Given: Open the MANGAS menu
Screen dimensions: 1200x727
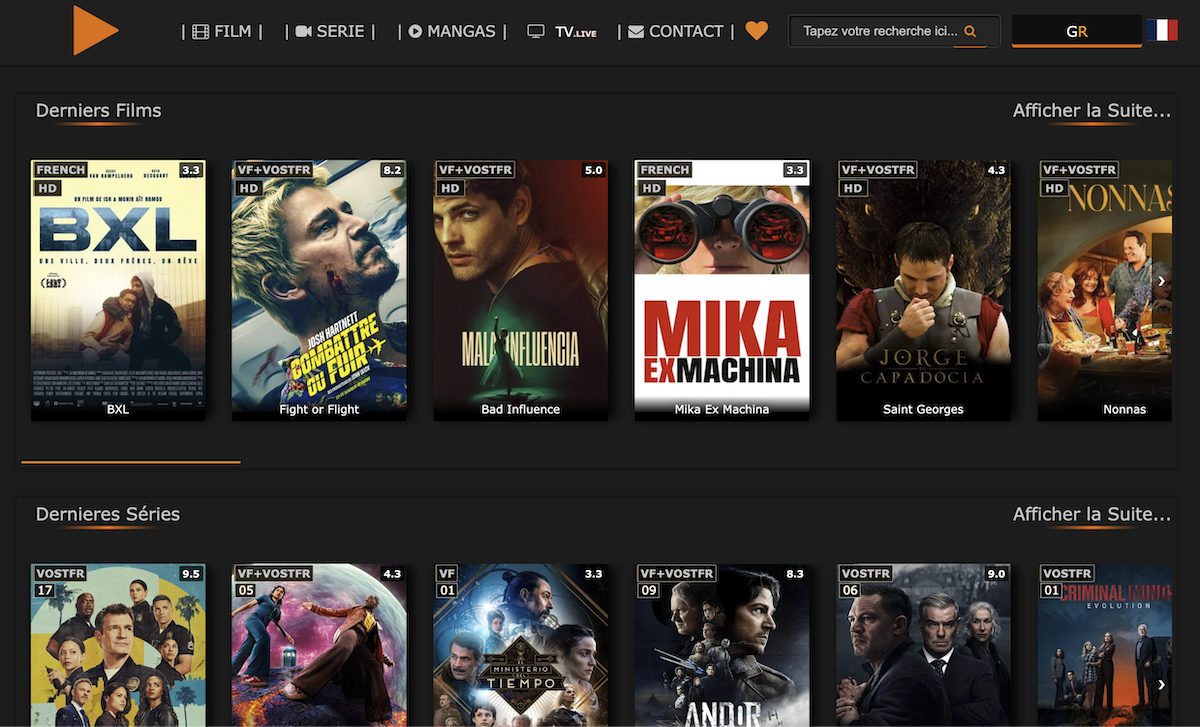Looking at the screenshot, I should pos(452,32).
